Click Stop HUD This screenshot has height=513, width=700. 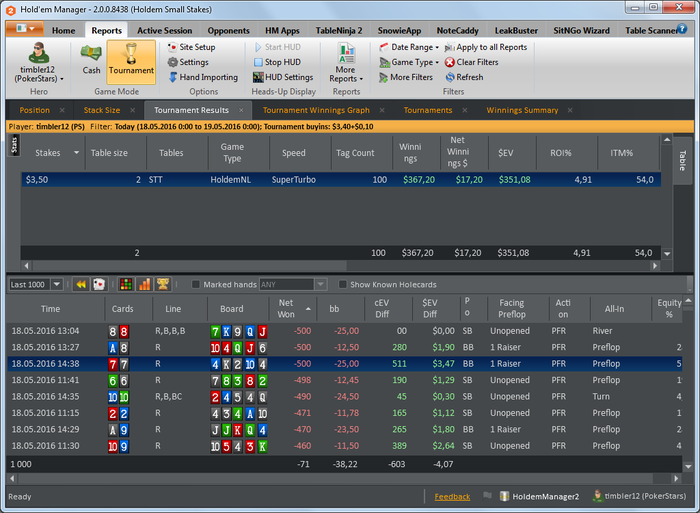tap(277, 62)
